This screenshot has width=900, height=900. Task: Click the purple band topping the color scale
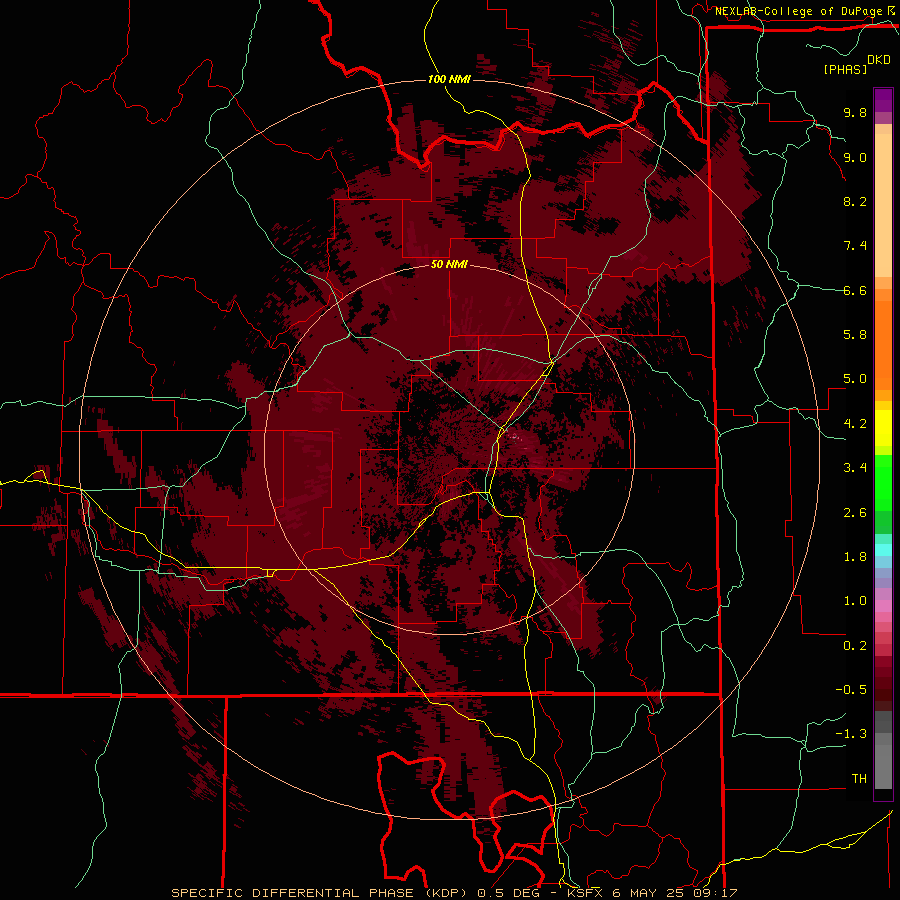tap(883, 100)
